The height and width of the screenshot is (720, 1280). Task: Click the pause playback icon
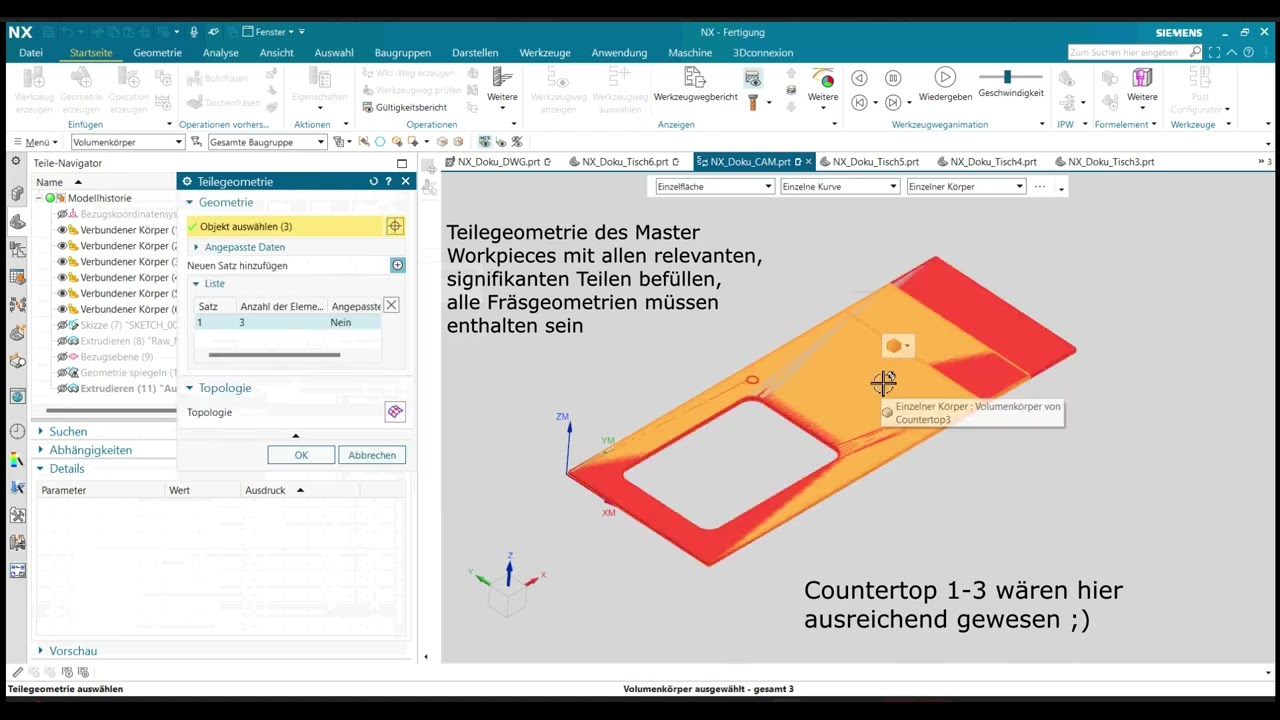point(893,78)
